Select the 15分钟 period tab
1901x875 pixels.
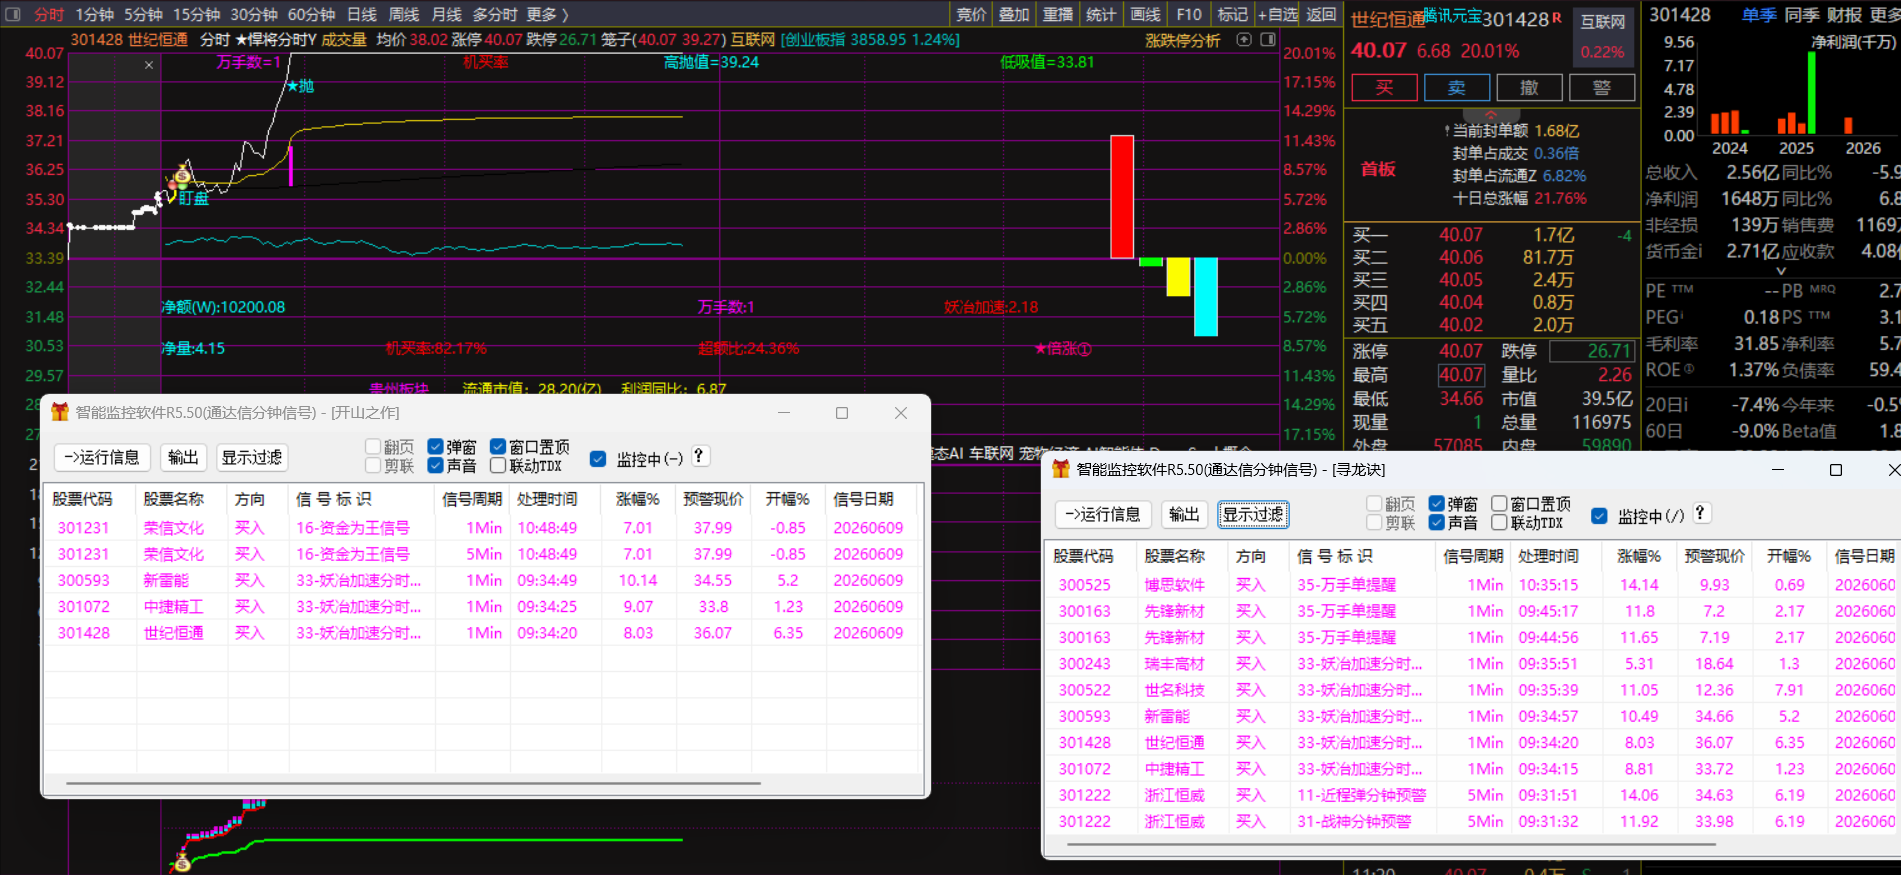tap(196, 14)
